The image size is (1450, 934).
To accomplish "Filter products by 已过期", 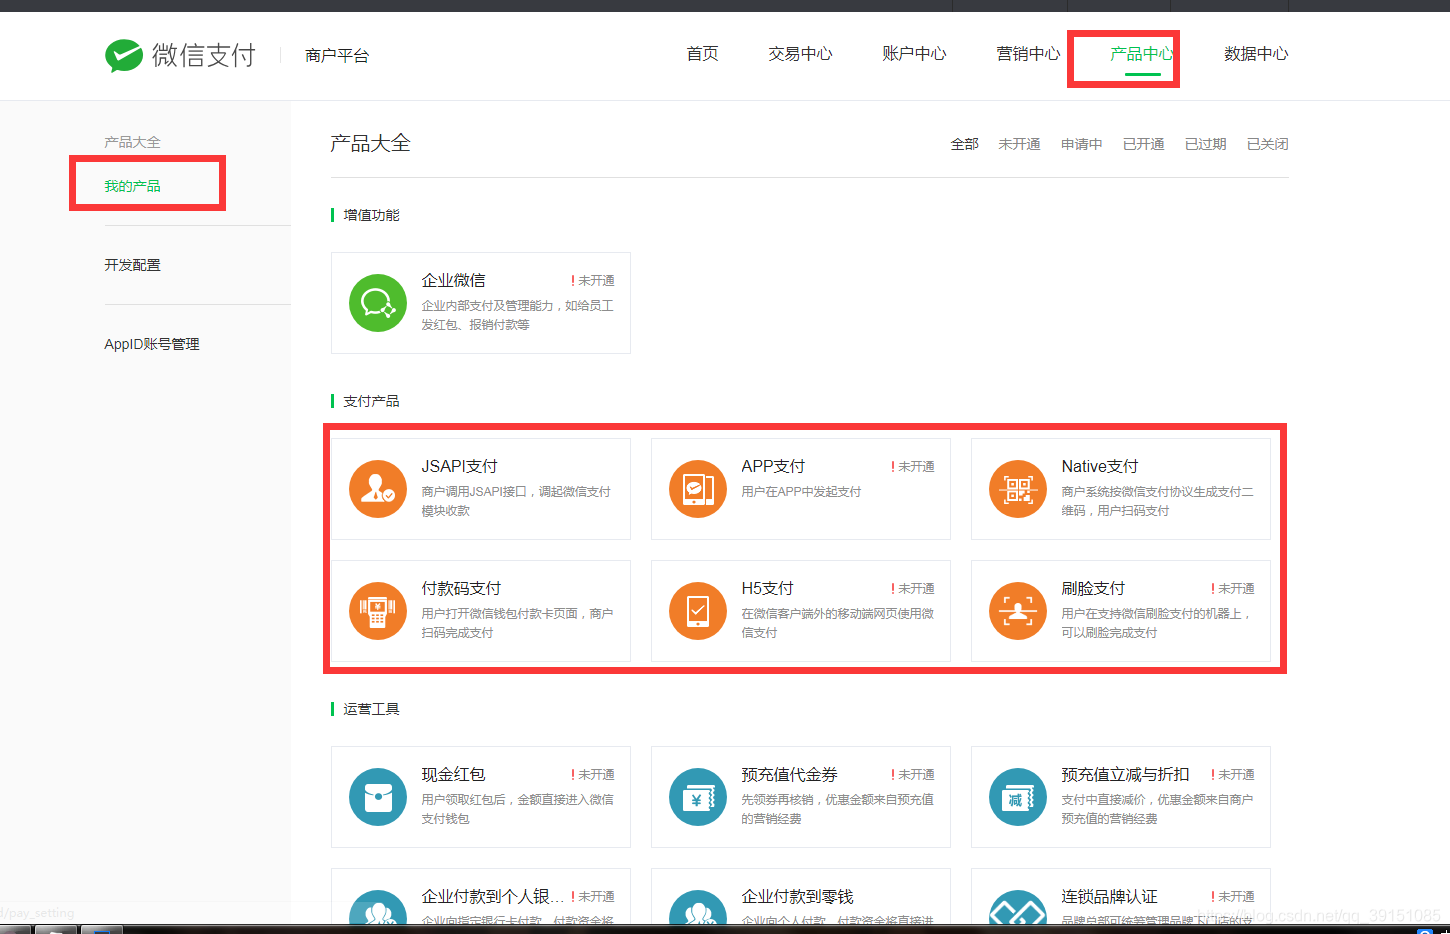I will pos(1205,144).
